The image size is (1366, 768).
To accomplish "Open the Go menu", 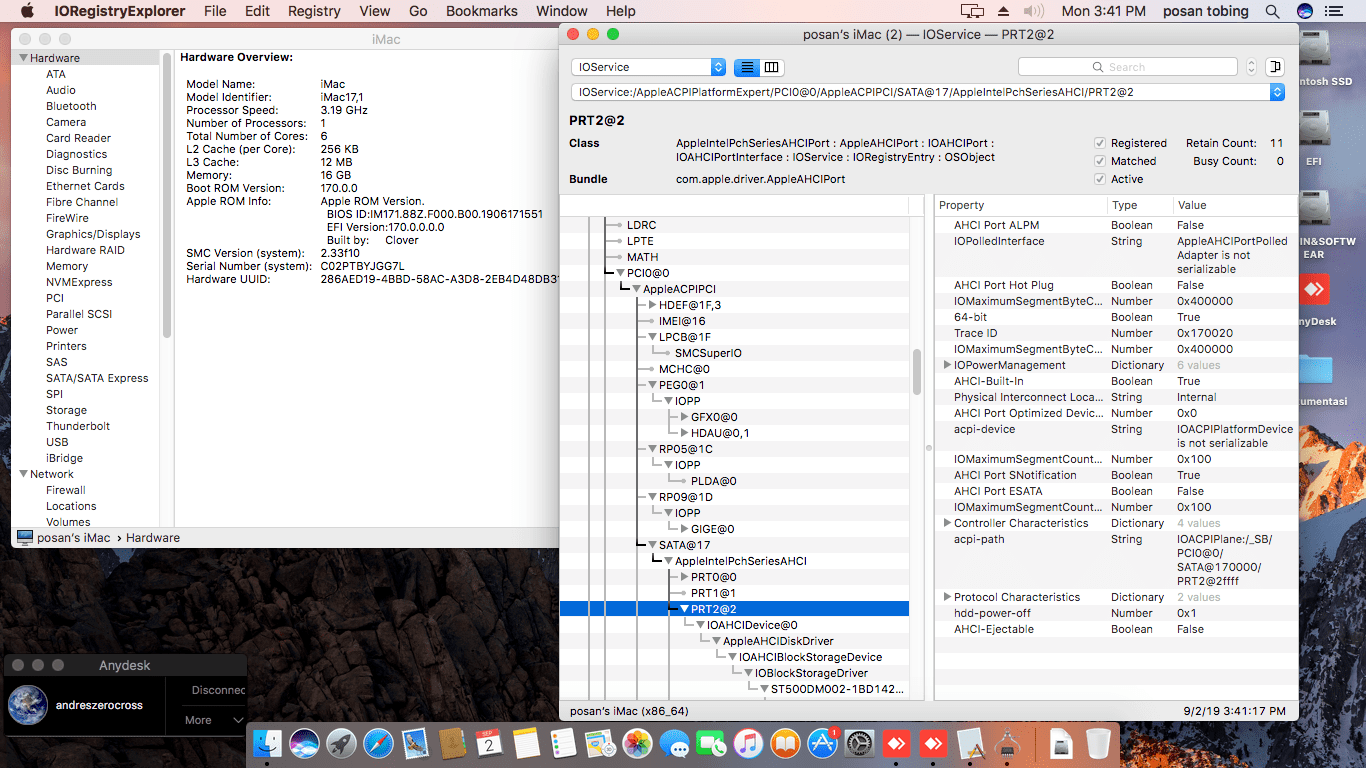I will tap(418, 11).
